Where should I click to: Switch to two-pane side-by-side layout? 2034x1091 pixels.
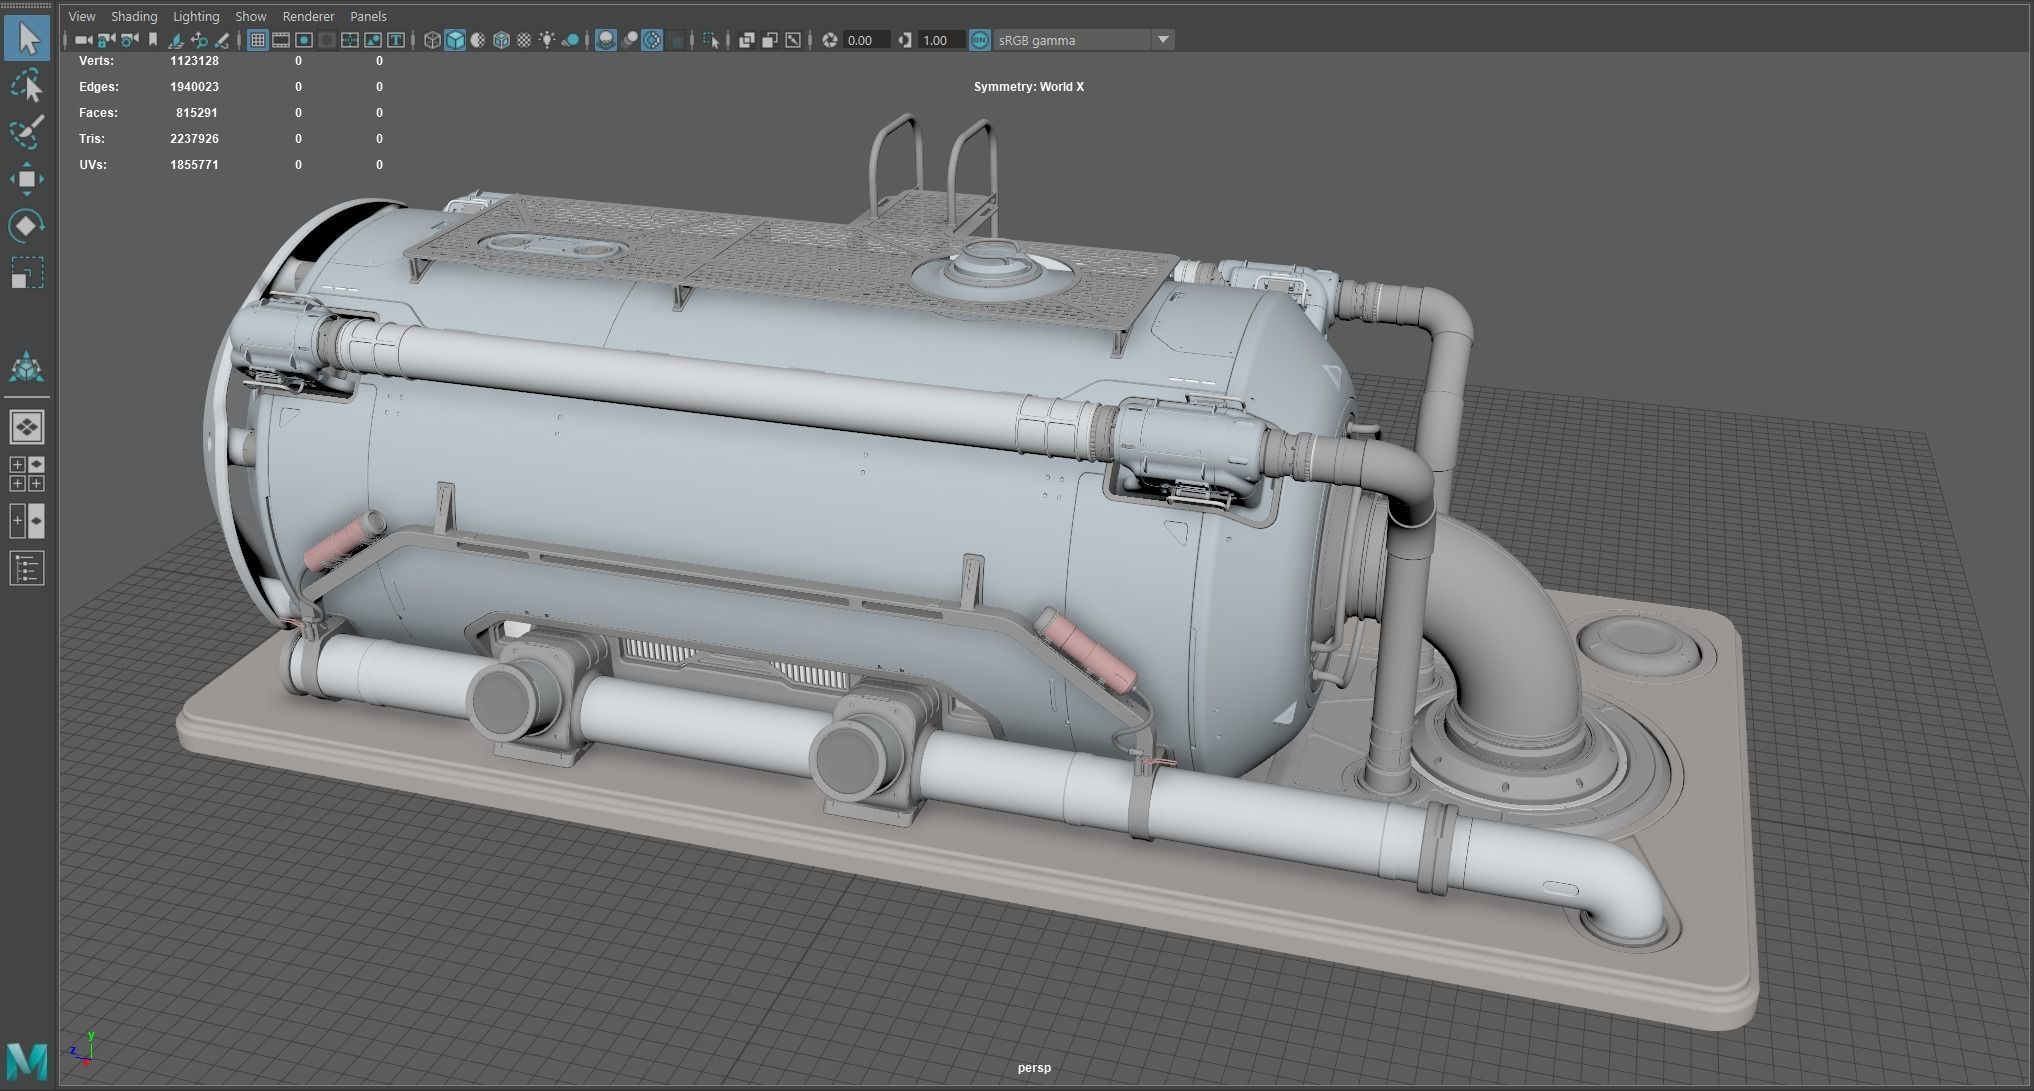[x=27, y=521]
